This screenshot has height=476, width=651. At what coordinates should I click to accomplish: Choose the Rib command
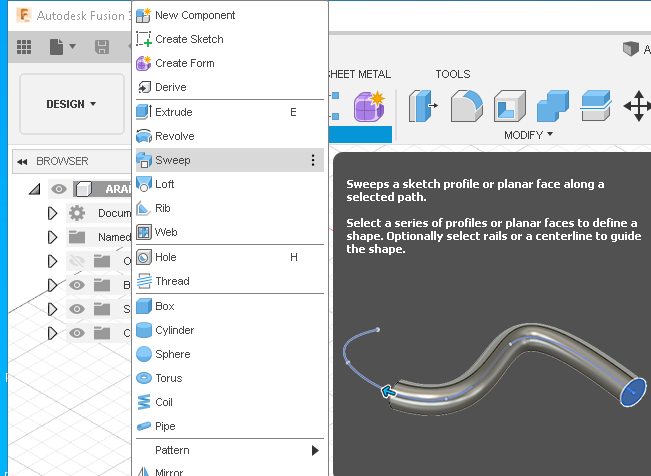[x=230, y=208]
